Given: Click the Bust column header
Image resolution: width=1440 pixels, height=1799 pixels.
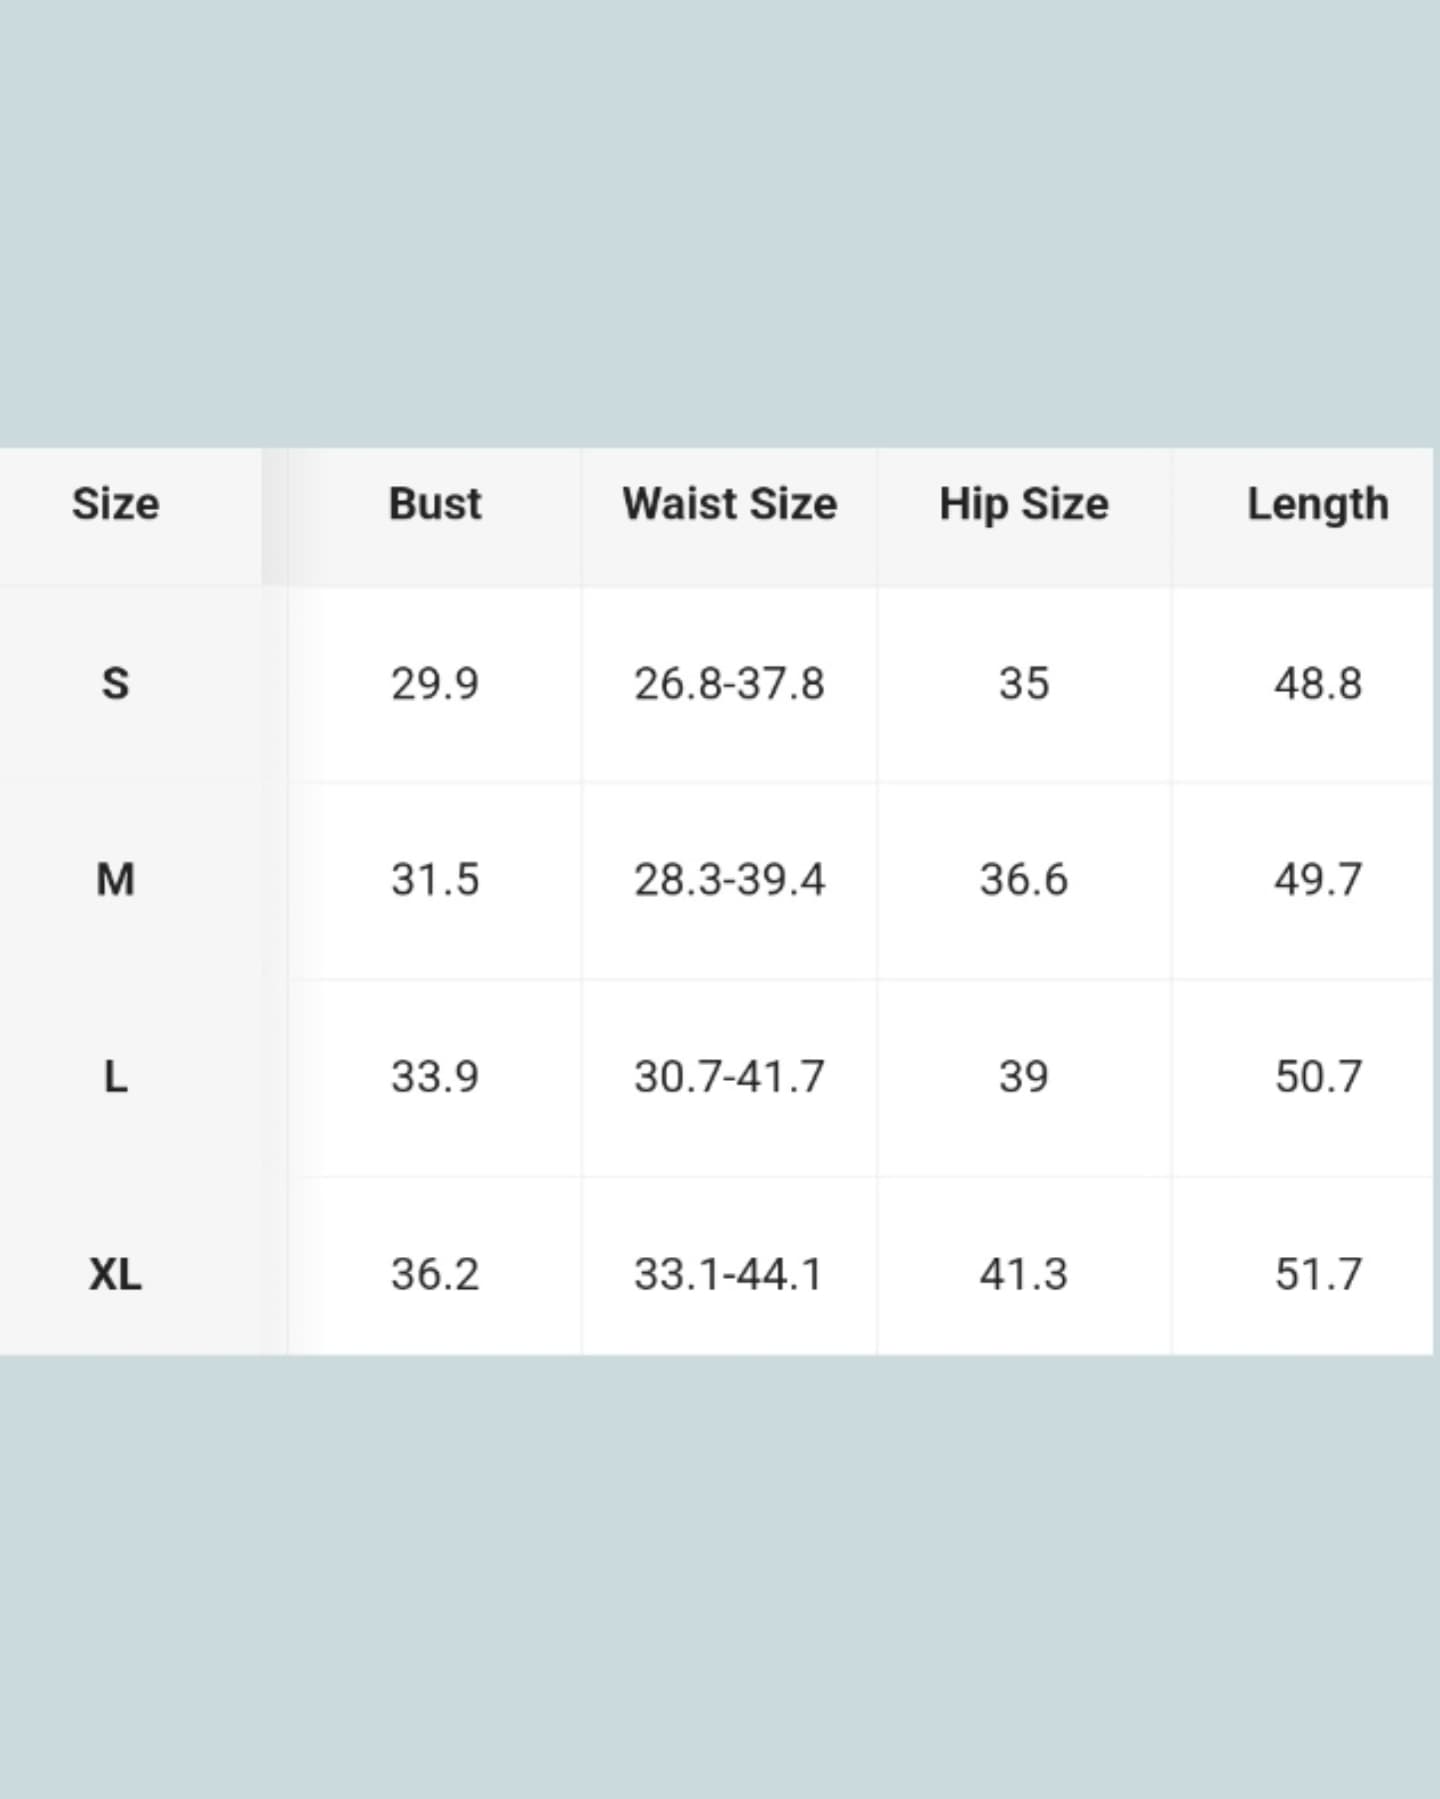Looking at the screenshot, I should click(435, 504).
